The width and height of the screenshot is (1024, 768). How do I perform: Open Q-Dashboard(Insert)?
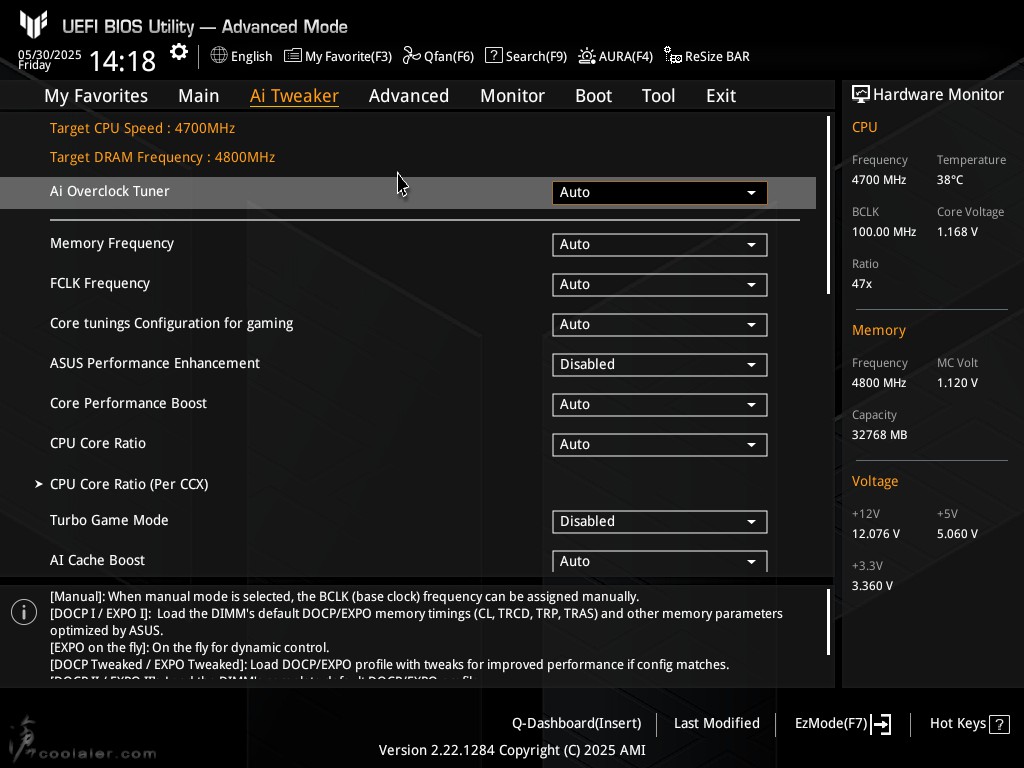(577, 724)
